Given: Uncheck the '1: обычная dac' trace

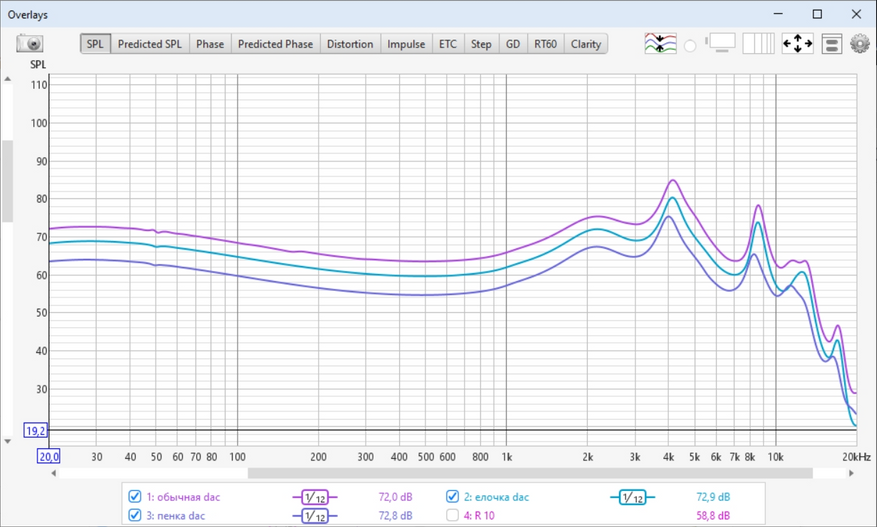Looking at the screenshot, I should pyautogui.click(x=135, y=497).
